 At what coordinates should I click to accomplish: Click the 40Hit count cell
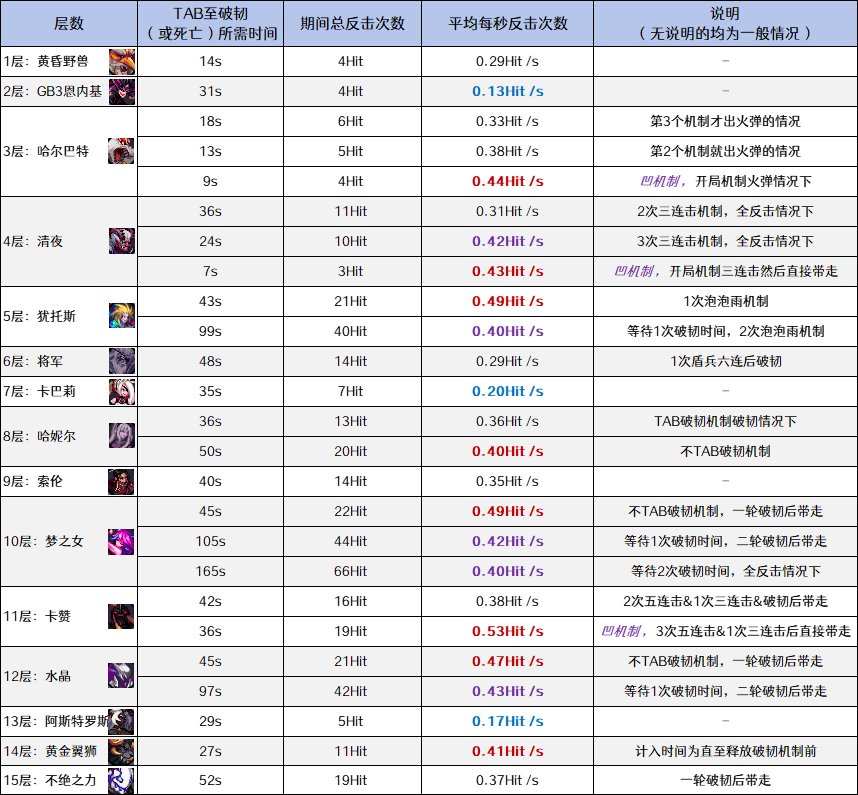point(350,332)
